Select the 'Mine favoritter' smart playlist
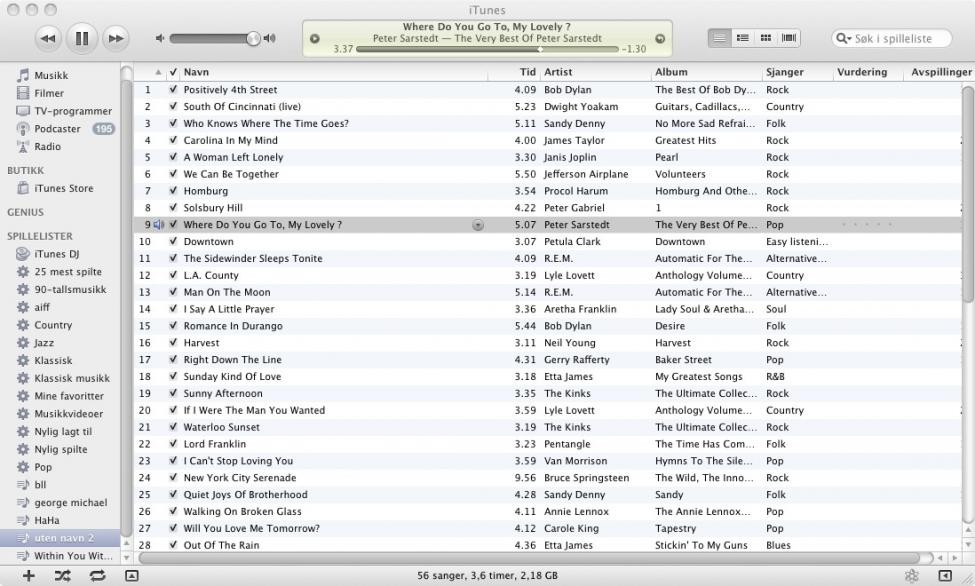Image resolution: width=975 pixels, height=586 pixels. [x=69, y=396]
